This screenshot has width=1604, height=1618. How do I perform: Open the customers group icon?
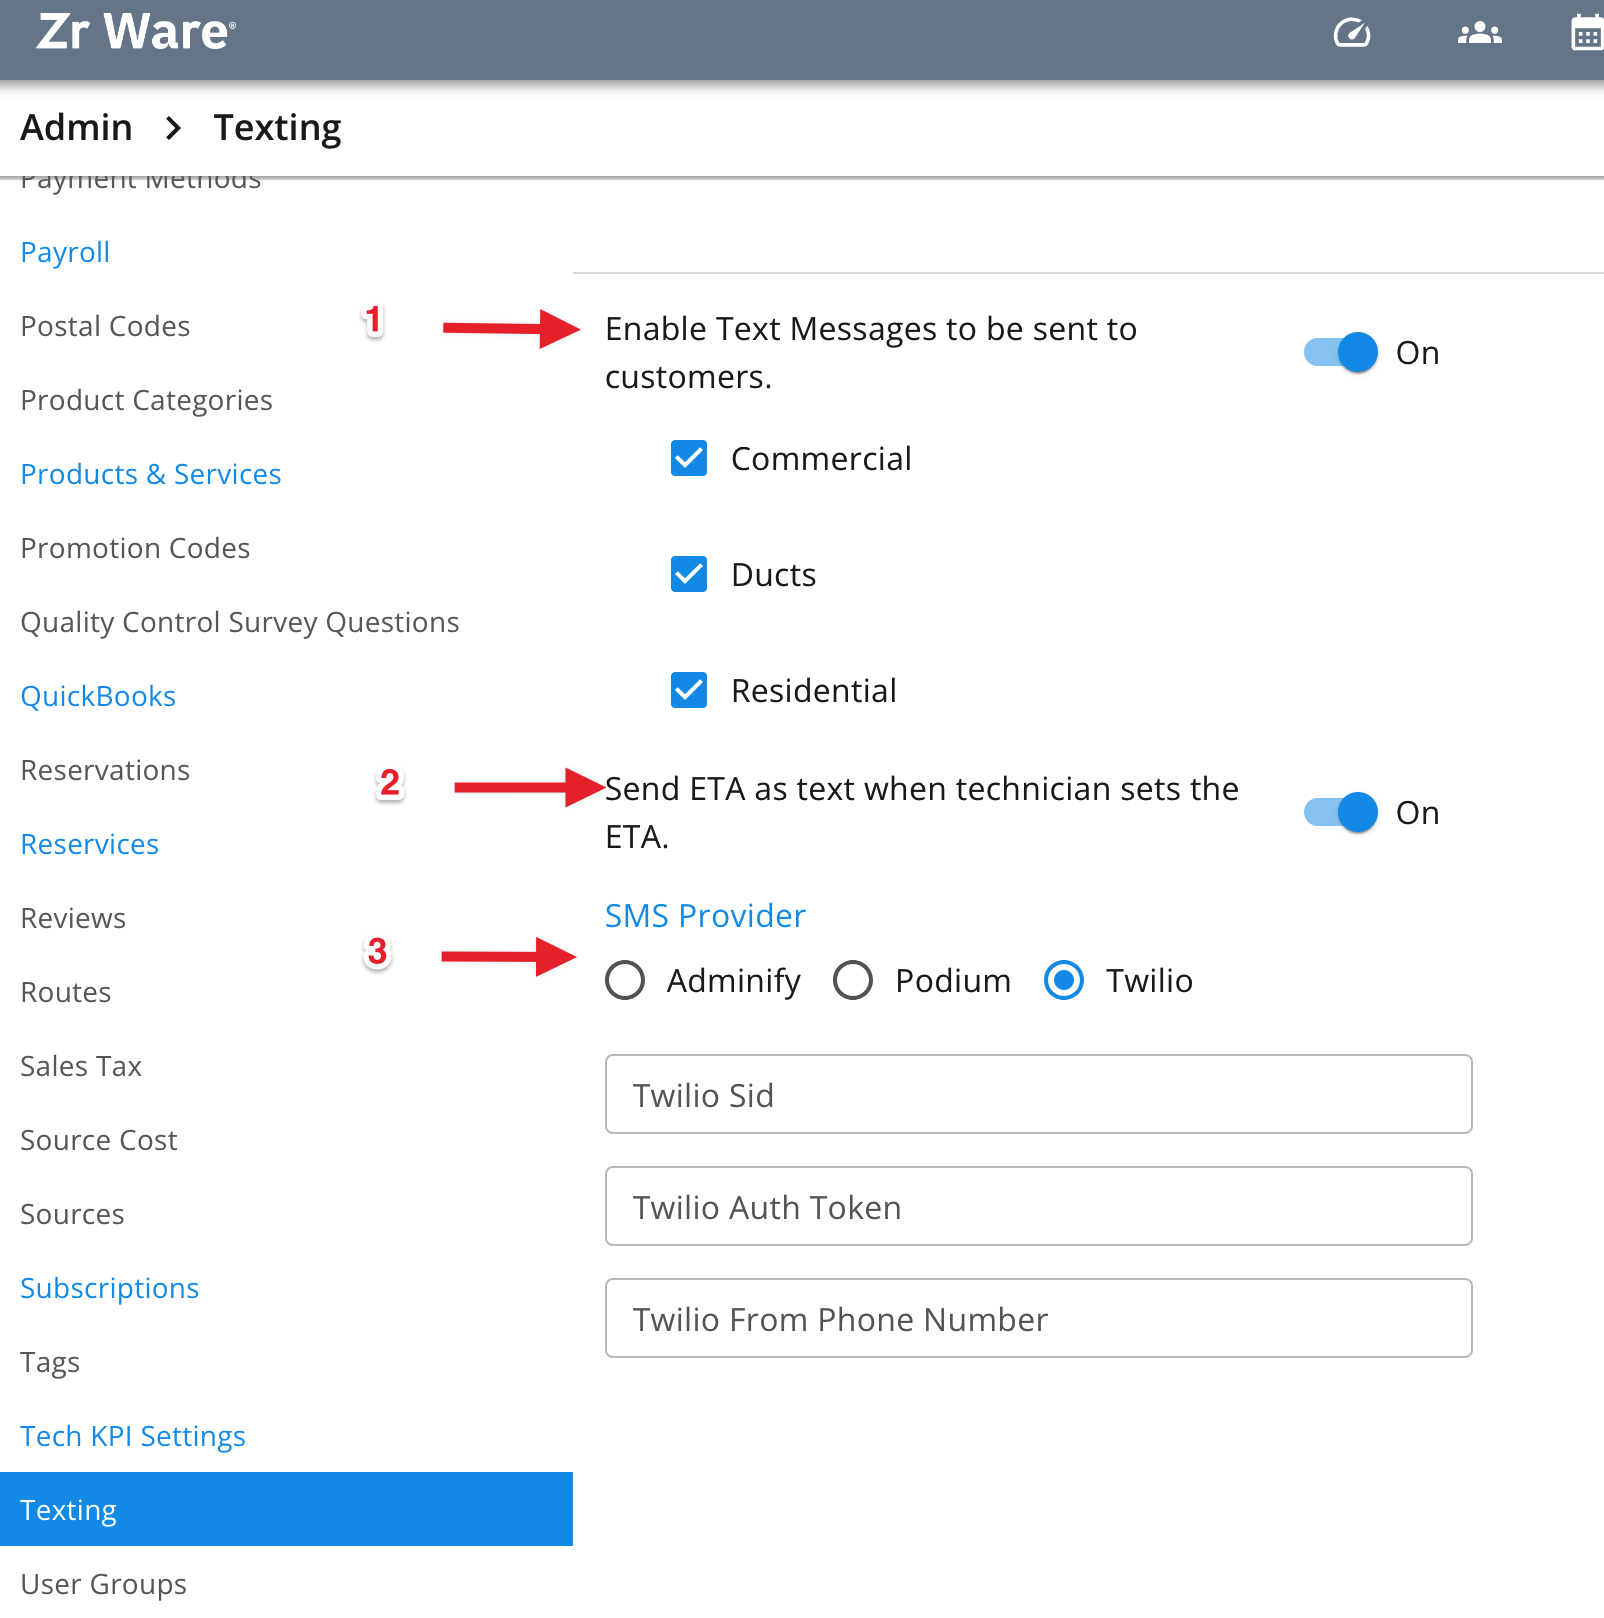(1480, 33)
